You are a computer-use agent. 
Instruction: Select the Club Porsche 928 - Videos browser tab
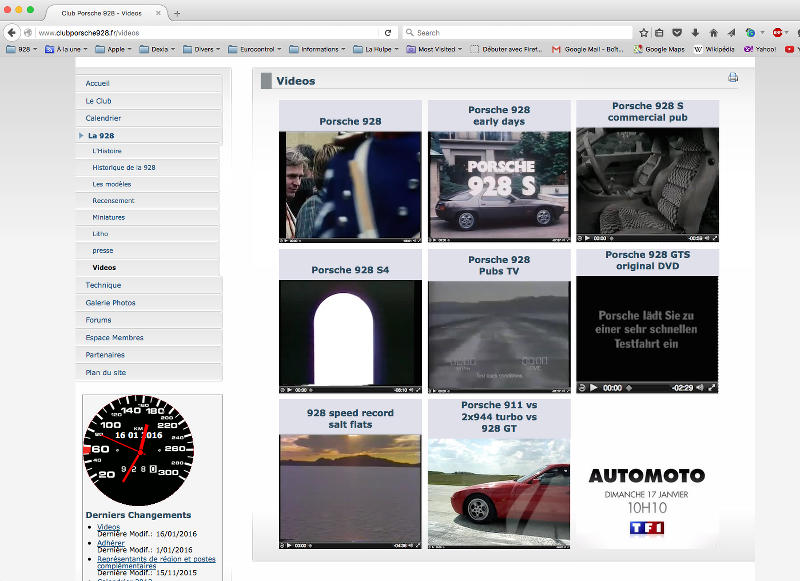106,13
